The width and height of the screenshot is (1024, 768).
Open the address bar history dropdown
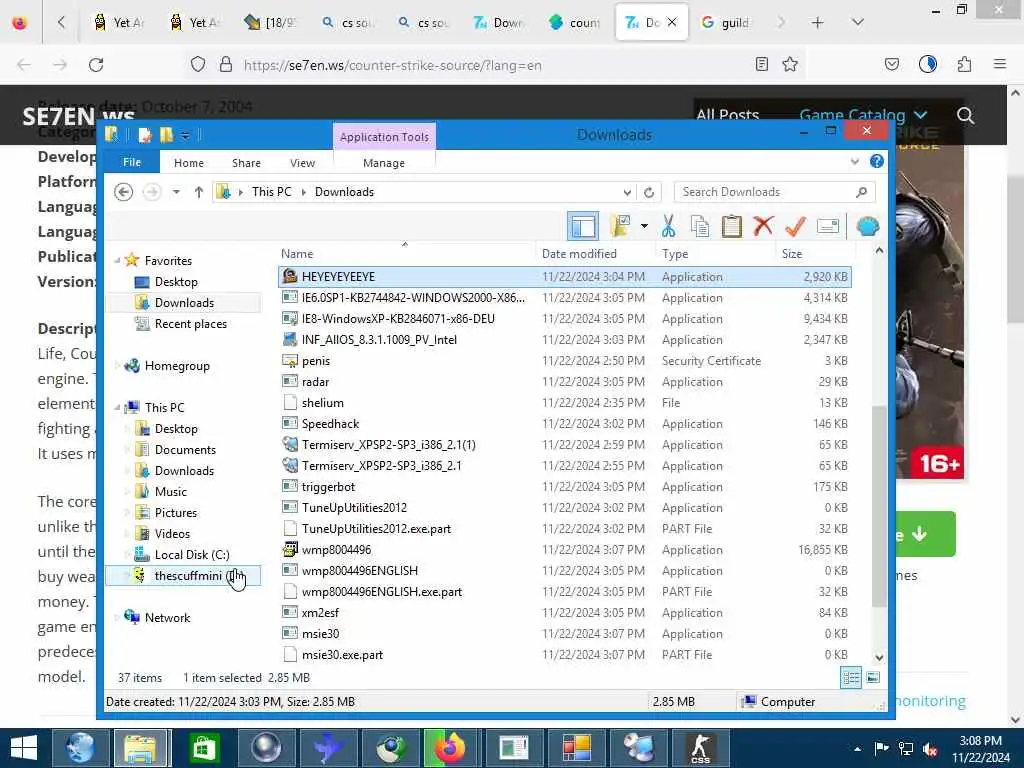[x=627, y=192]
